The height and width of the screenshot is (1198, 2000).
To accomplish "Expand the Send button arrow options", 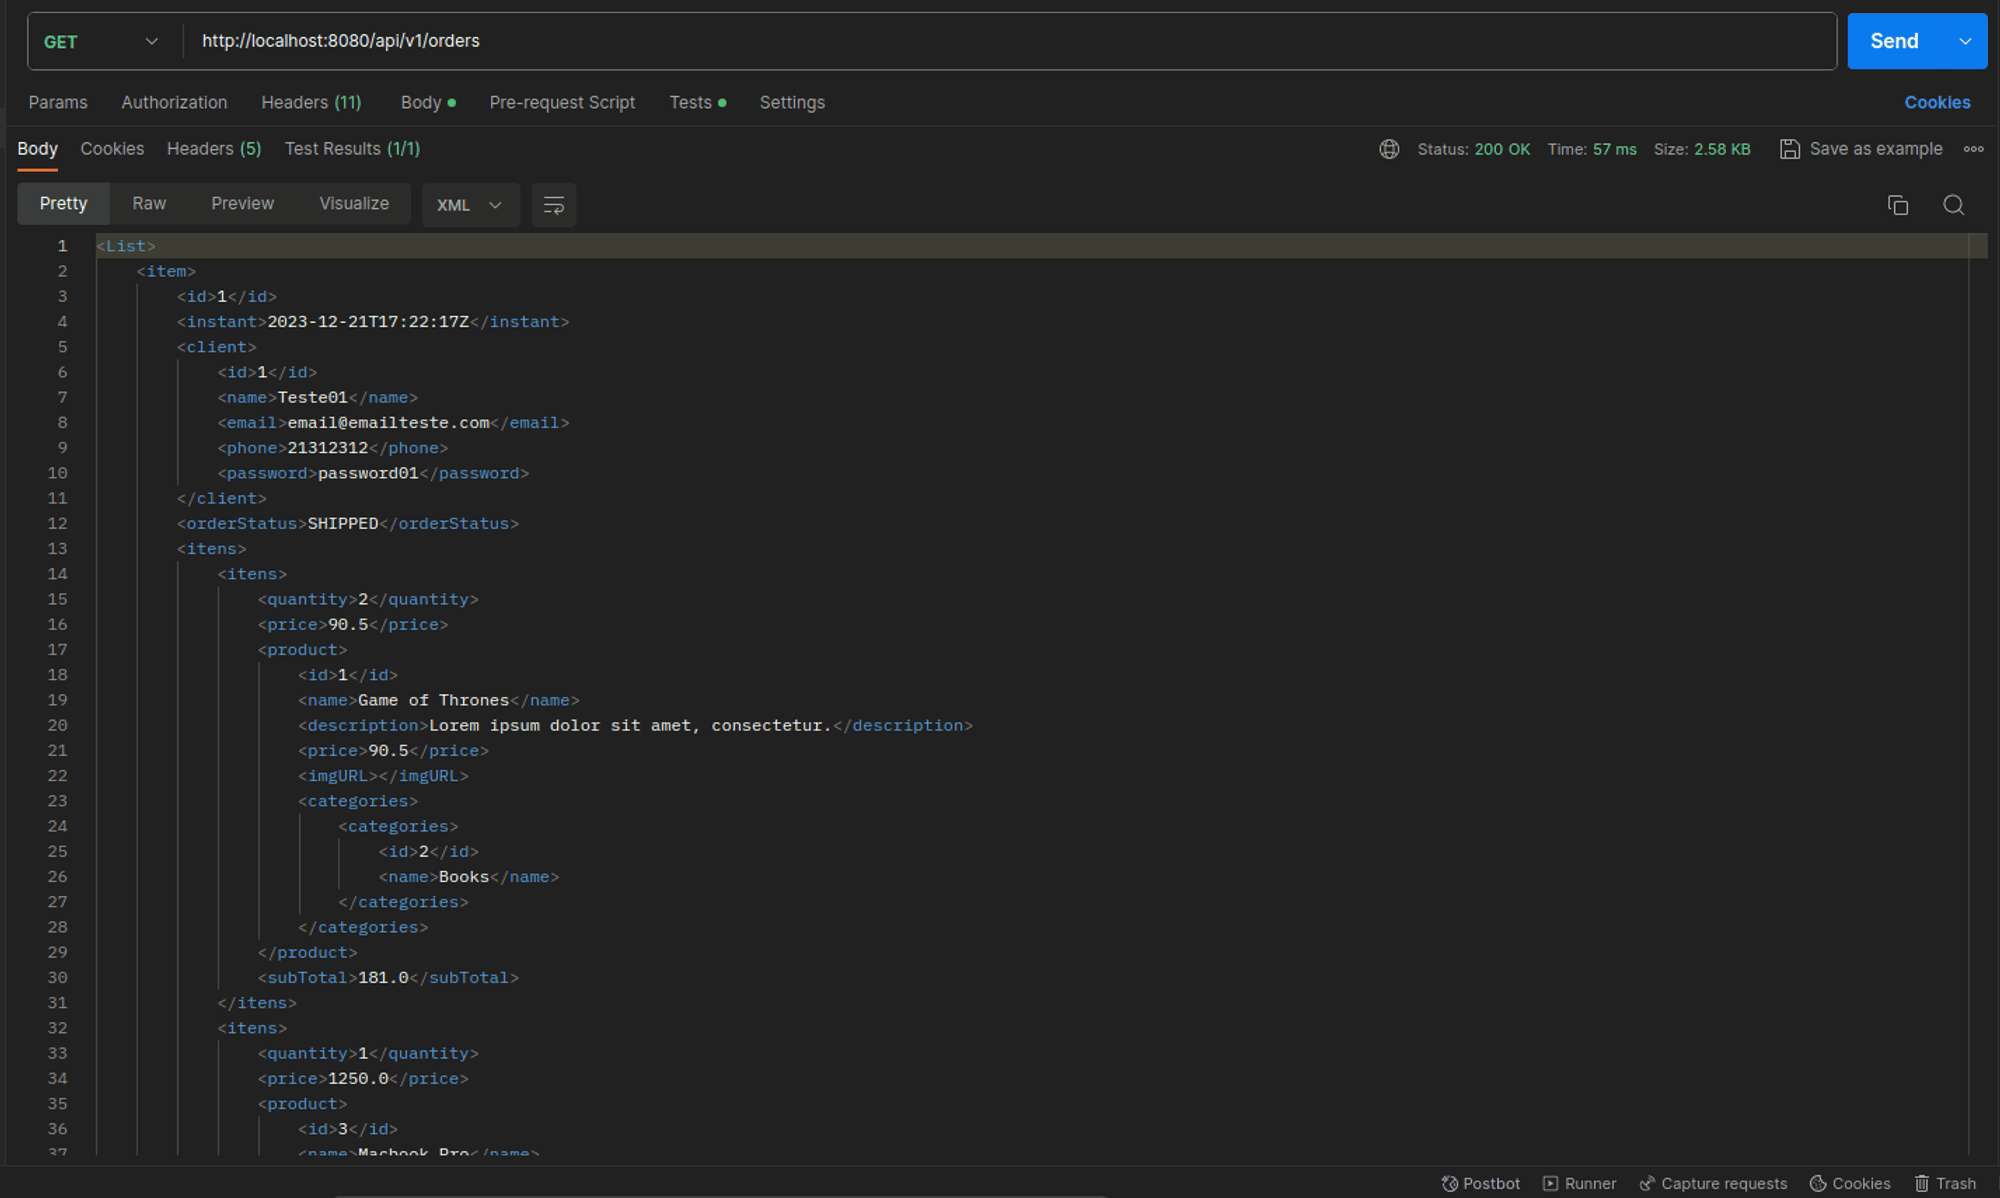I will (x=1965, y=42).
